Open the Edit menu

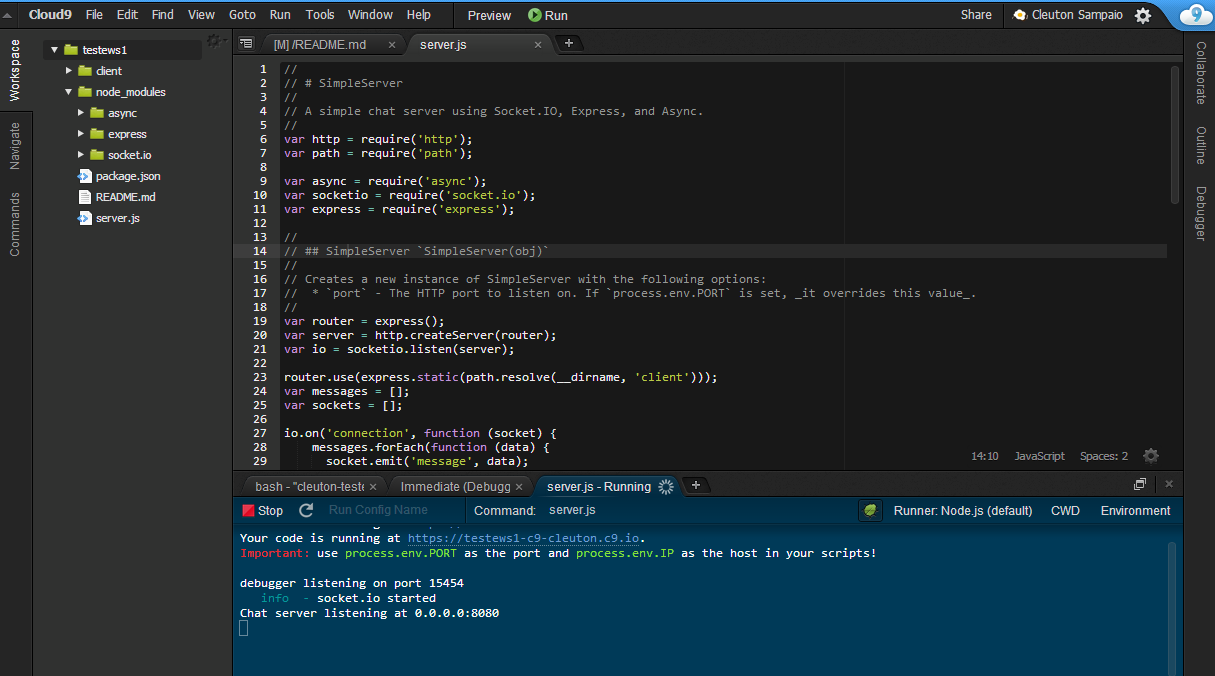[127, 15]
